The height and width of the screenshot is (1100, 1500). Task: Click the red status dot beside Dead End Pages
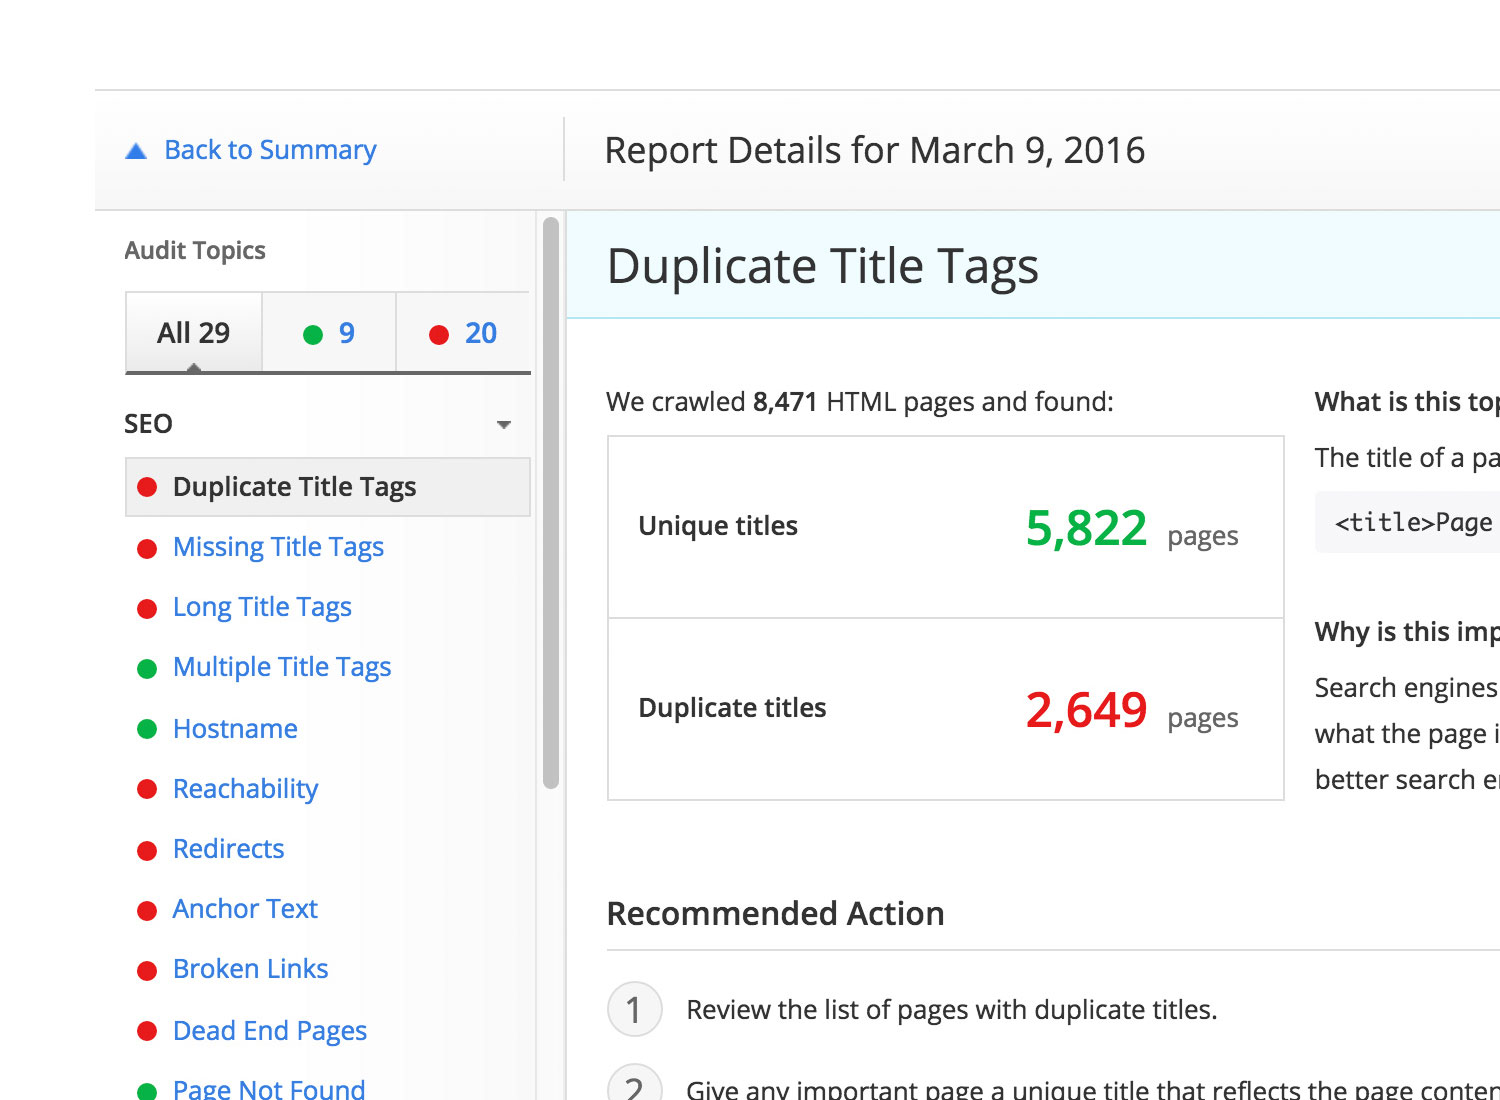coord(147,1031)
